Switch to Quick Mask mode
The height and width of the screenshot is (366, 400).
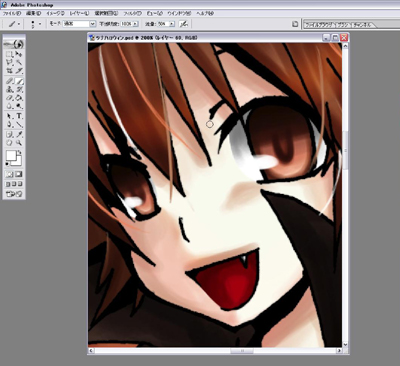[x=19, y=174]
